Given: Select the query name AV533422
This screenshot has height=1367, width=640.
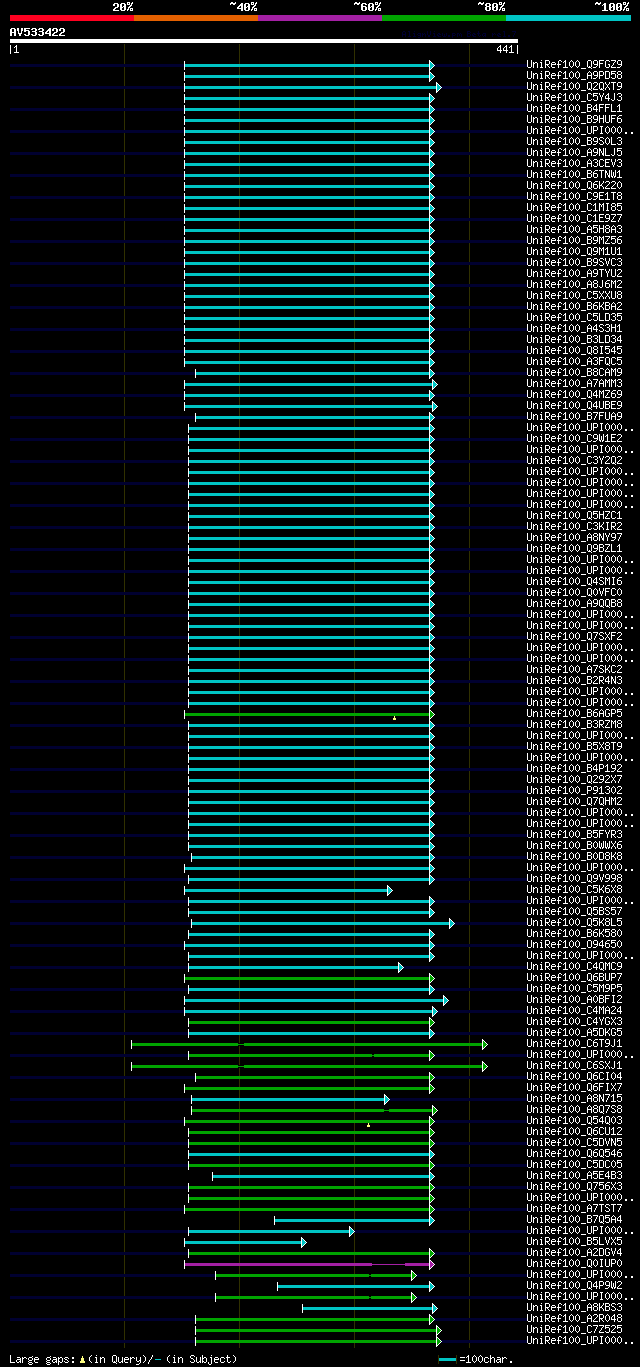Looking at the screenshot, I should (38, 32).
